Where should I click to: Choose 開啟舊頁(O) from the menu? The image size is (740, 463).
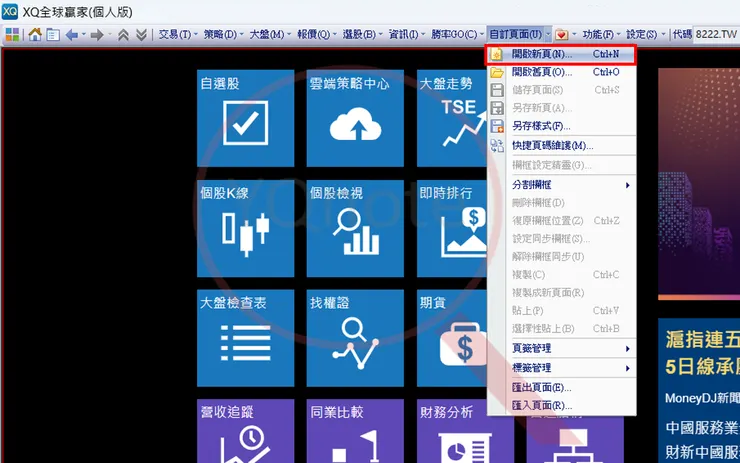[x=561, y=72]
